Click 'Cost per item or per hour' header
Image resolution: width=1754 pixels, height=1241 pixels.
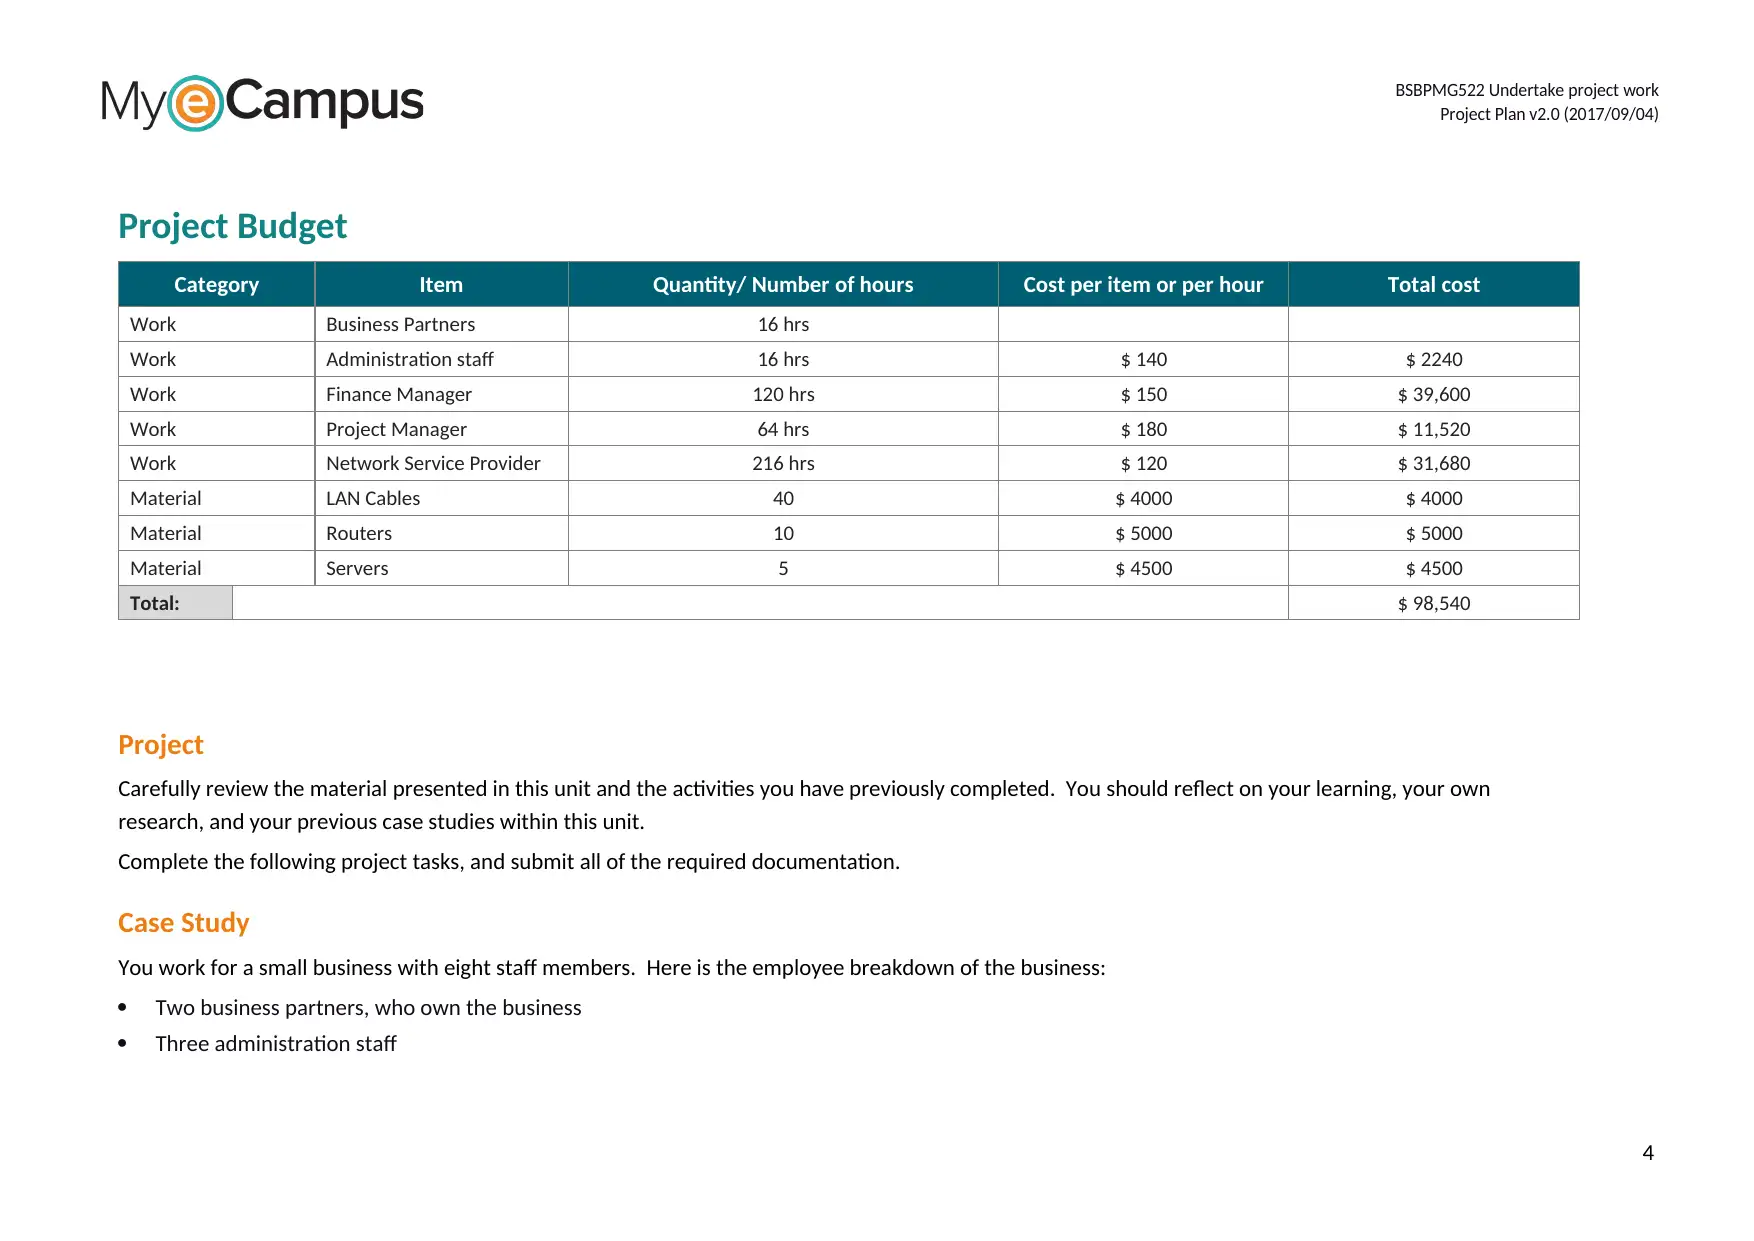click(x=1143, y=284)
